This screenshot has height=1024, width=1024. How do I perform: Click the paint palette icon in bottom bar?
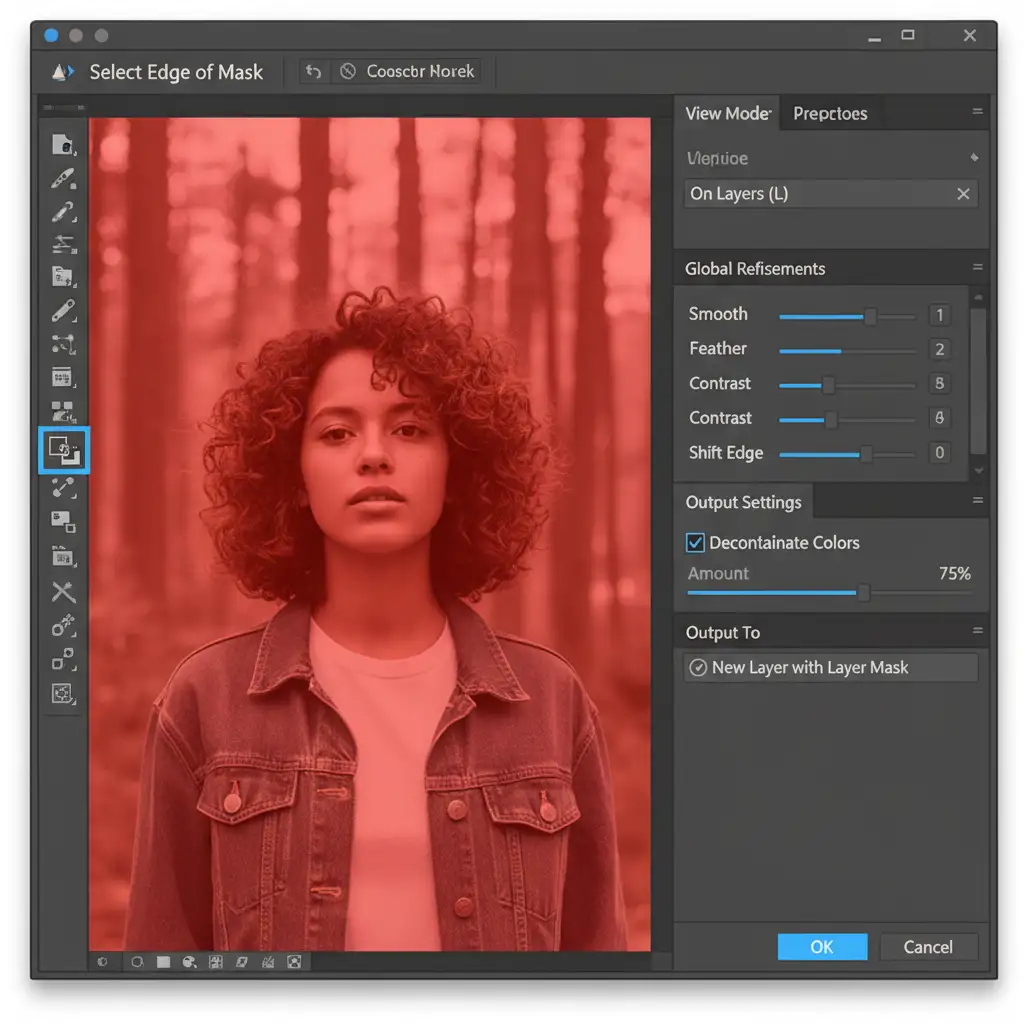pyautogui.click(x=189, y=962)
